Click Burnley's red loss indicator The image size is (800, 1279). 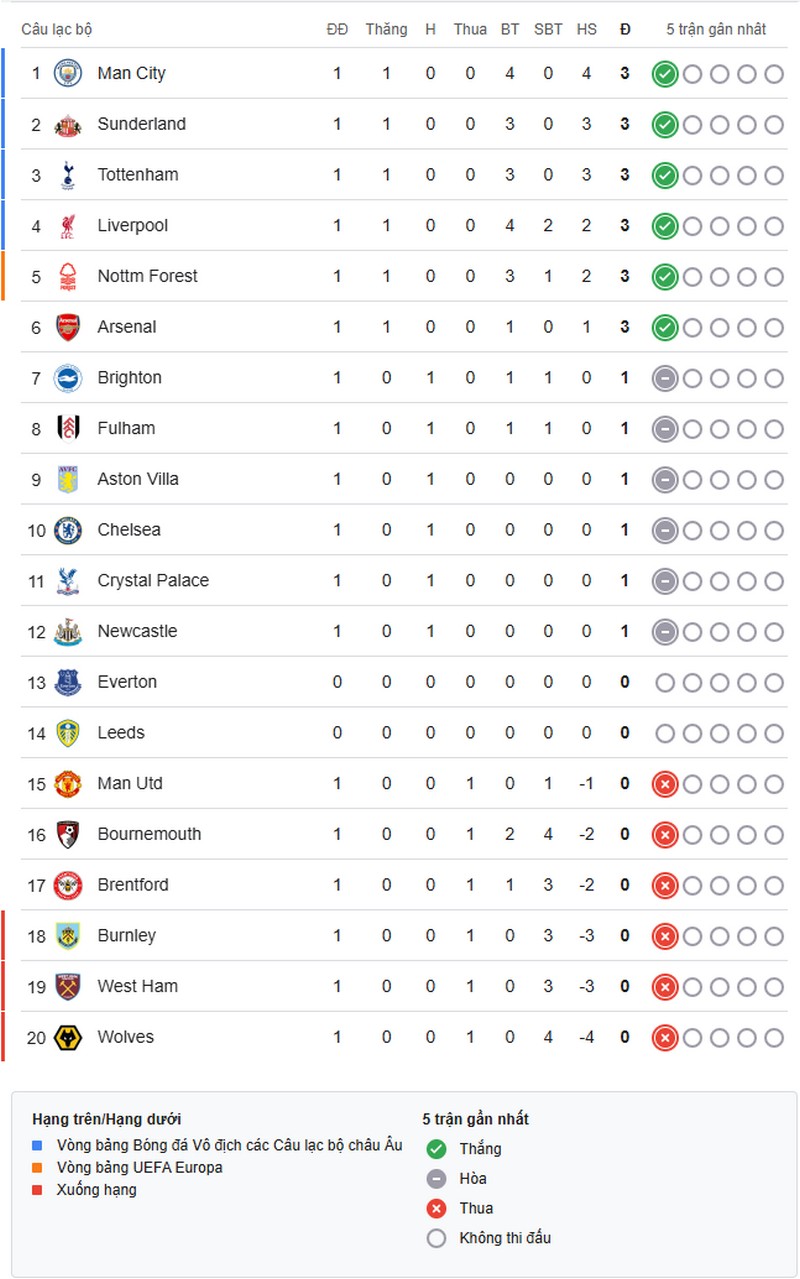665,936
